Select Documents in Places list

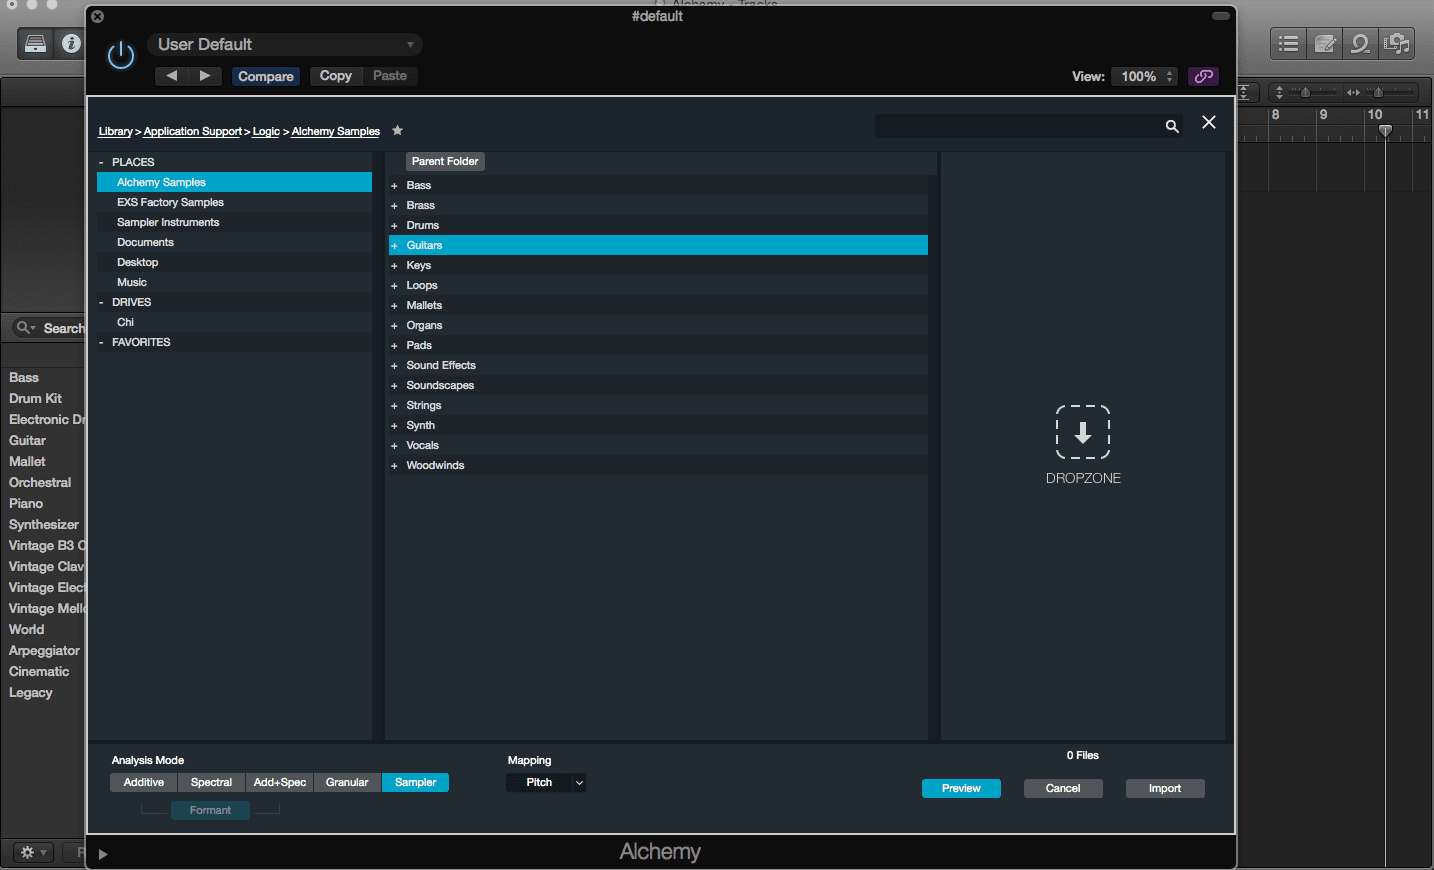[234, 242]
